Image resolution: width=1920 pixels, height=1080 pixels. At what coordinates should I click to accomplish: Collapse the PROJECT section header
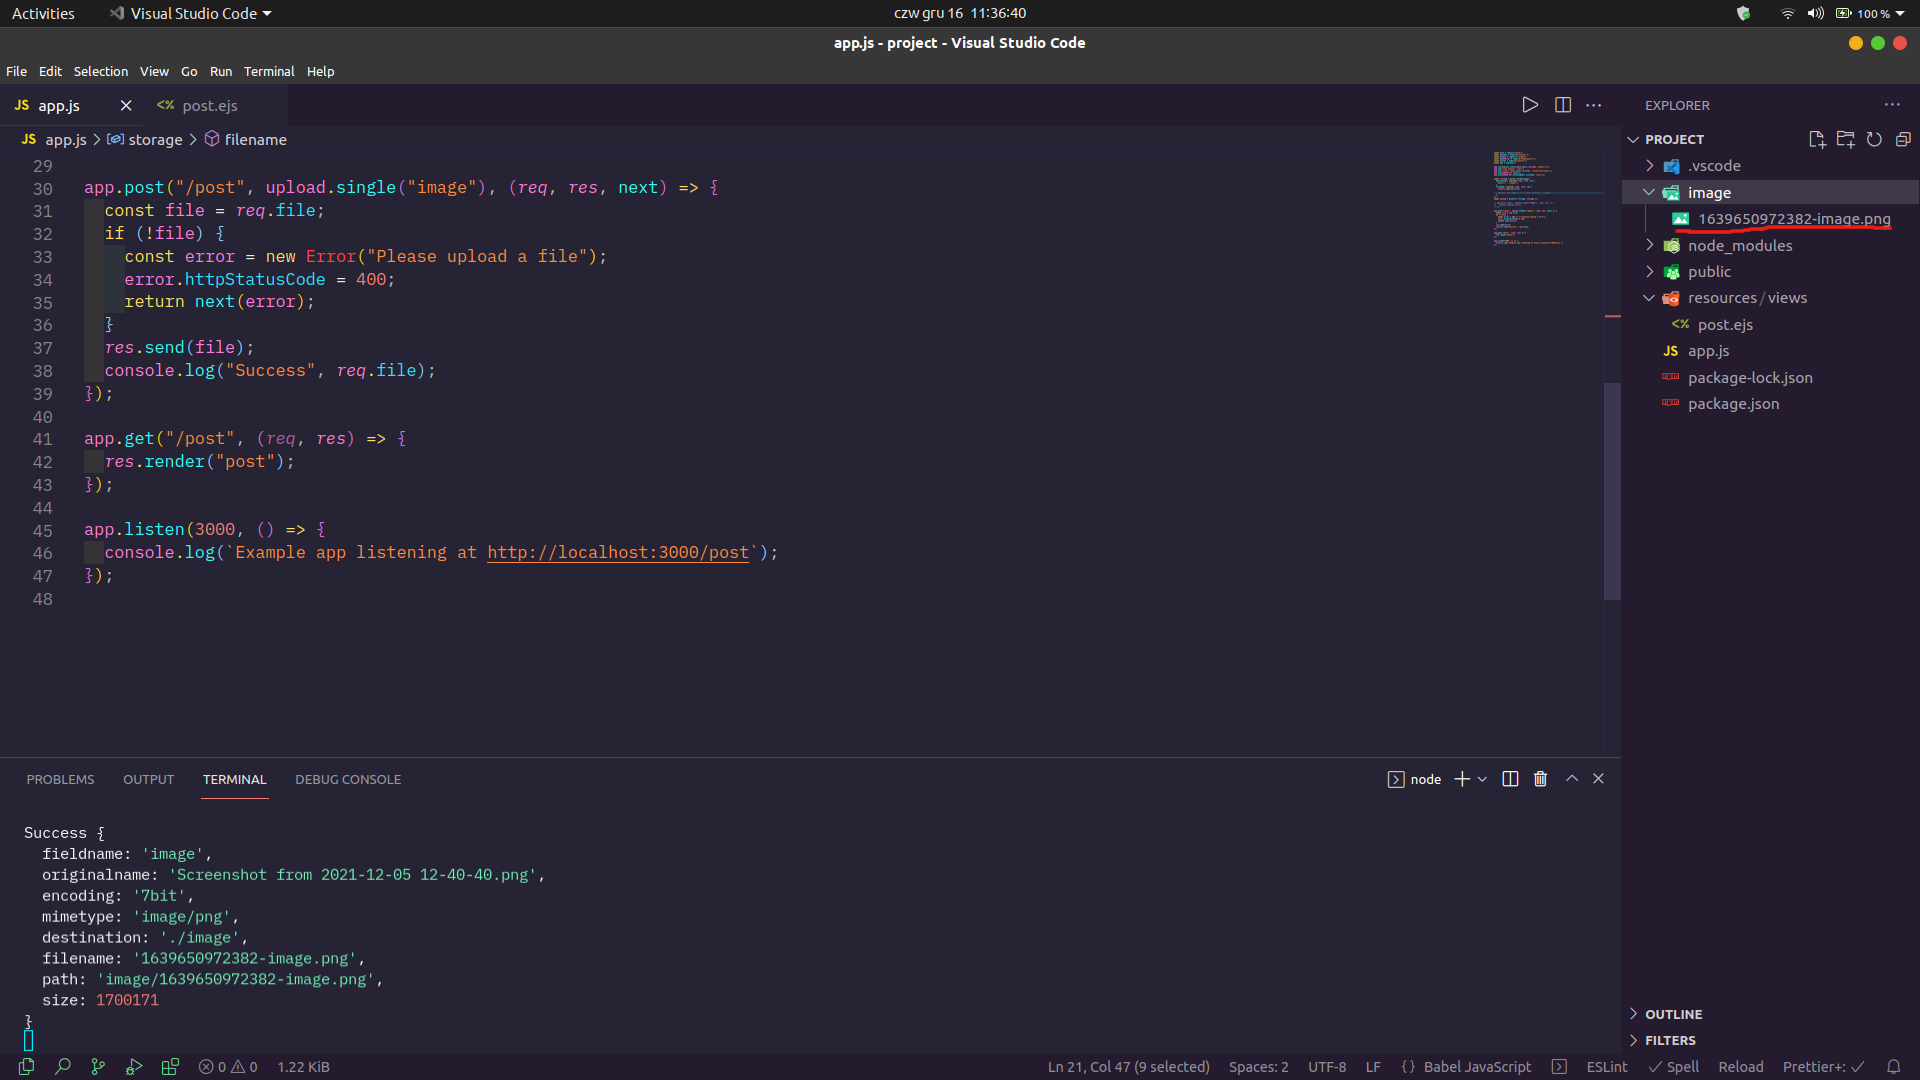coord(1674,139)
